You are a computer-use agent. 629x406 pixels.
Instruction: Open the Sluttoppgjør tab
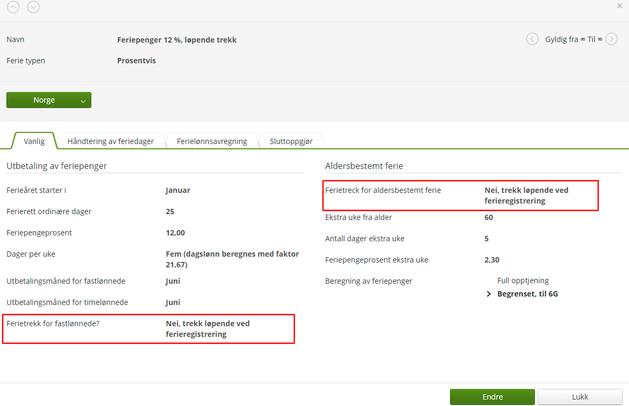pos(291,141)
